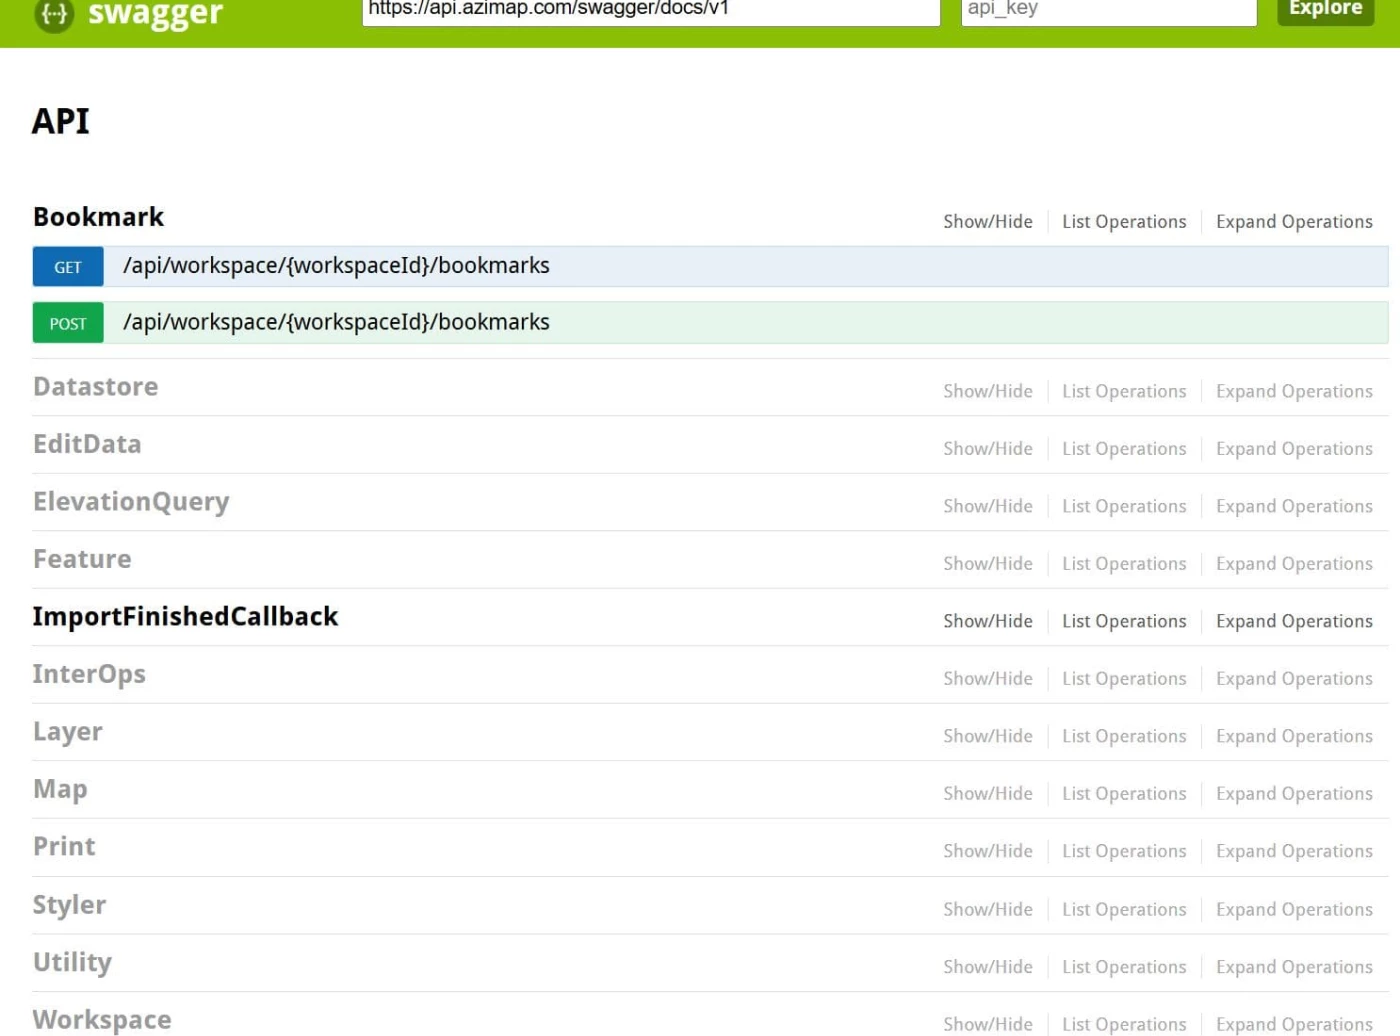List Operations for ElevationQuery
The height and width of the screenshot is (1036, 1400).
pos(1123,507)
